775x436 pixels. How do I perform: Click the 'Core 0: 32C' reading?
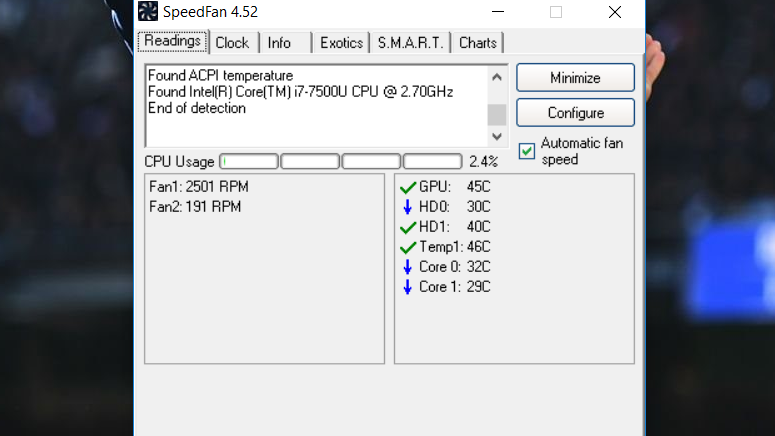coord(455,267)
